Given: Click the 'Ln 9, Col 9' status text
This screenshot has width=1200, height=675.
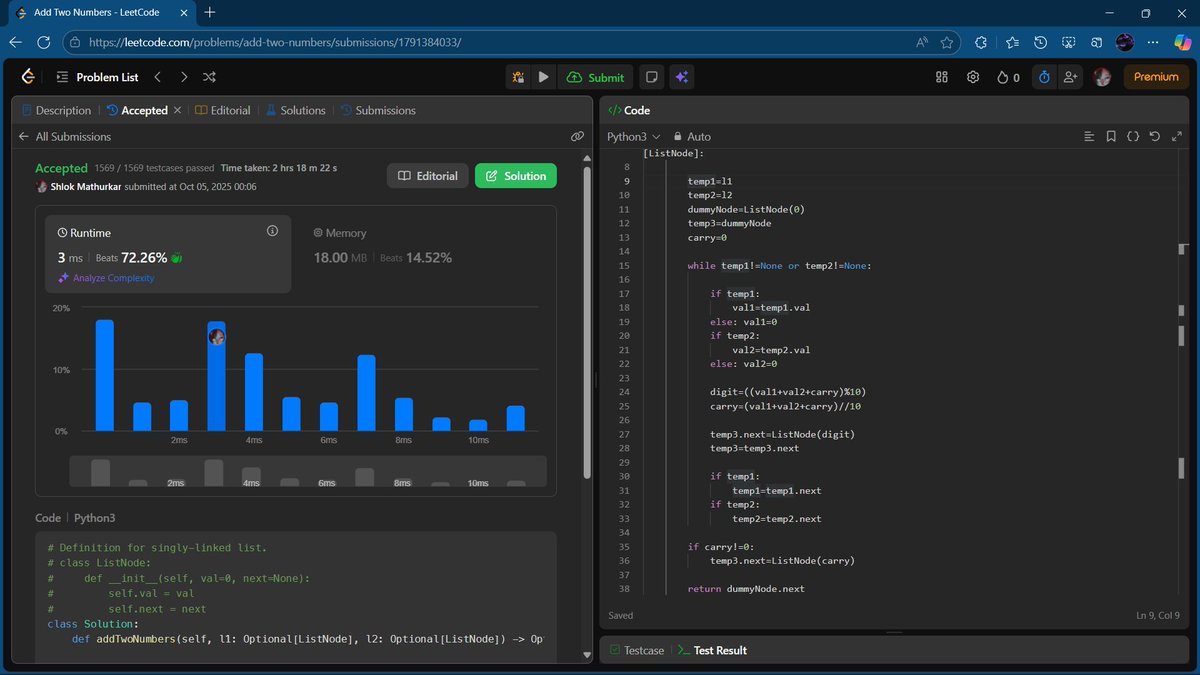Looking at the screenshot, I should tap(1158, 615).
